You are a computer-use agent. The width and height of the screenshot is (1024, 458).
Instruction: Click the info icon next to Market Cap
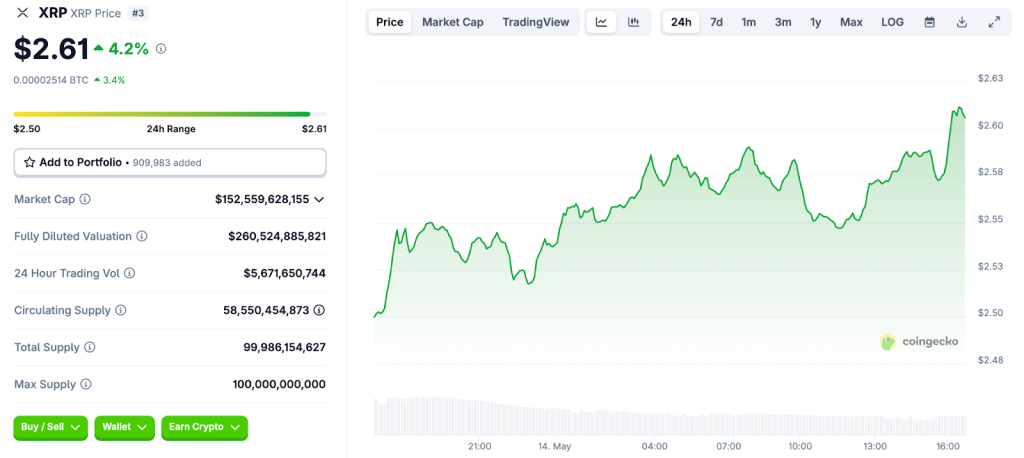[x=85, y=199]
